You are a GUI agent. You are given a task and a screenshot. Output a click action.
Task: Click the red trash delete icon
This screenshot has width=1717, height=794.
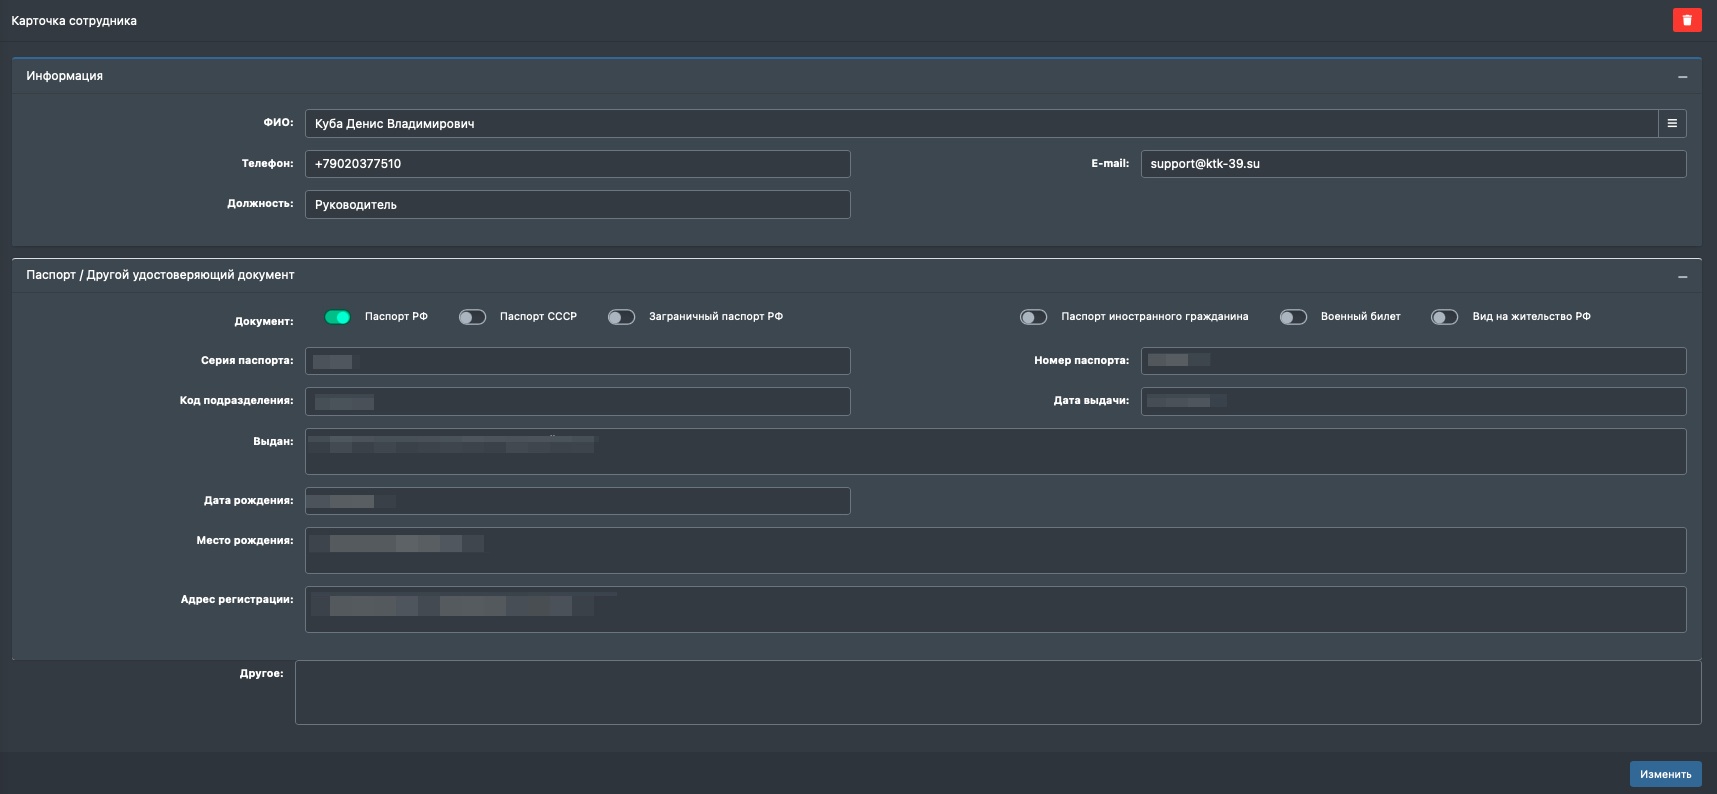[x=1687, y=20]
